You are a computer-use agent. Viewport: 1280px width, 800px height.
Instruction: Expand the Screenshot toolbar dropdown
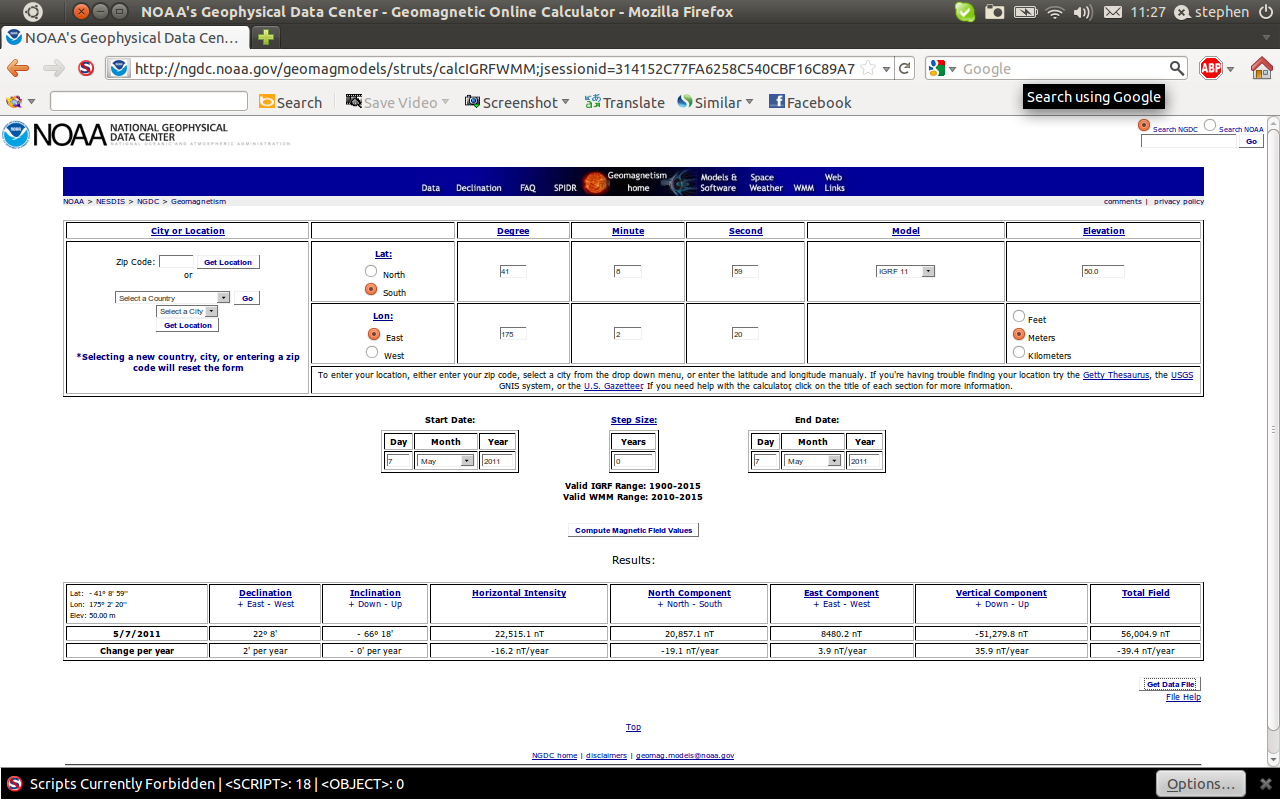pos(565,102)
